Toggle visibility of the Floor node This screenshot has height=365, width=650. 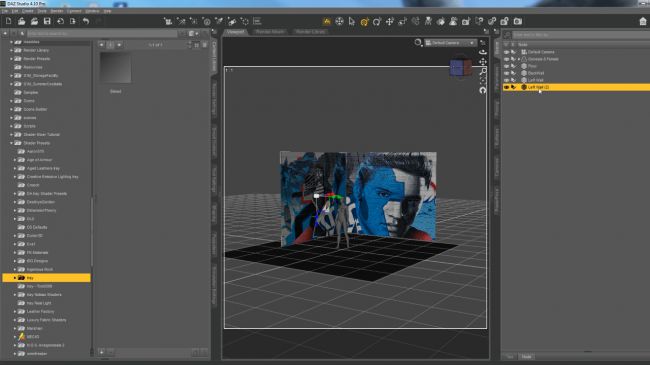coord(506,66)
